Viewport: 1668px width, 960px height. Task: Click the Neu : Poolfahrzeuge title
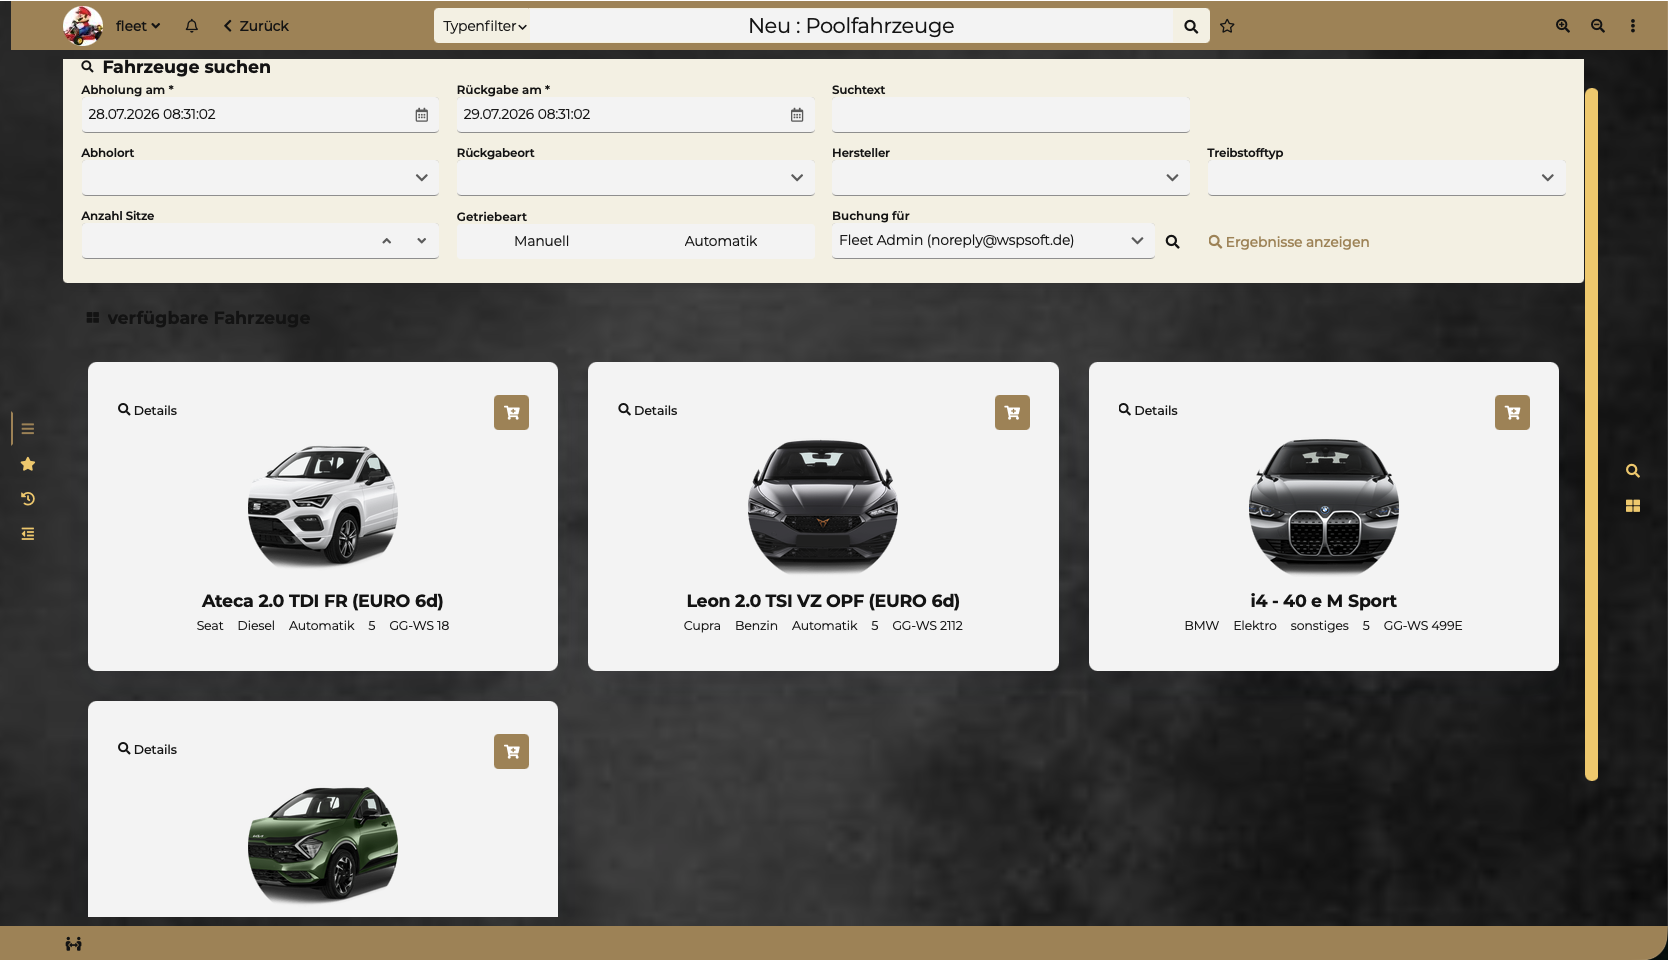(x=852, y=26)
